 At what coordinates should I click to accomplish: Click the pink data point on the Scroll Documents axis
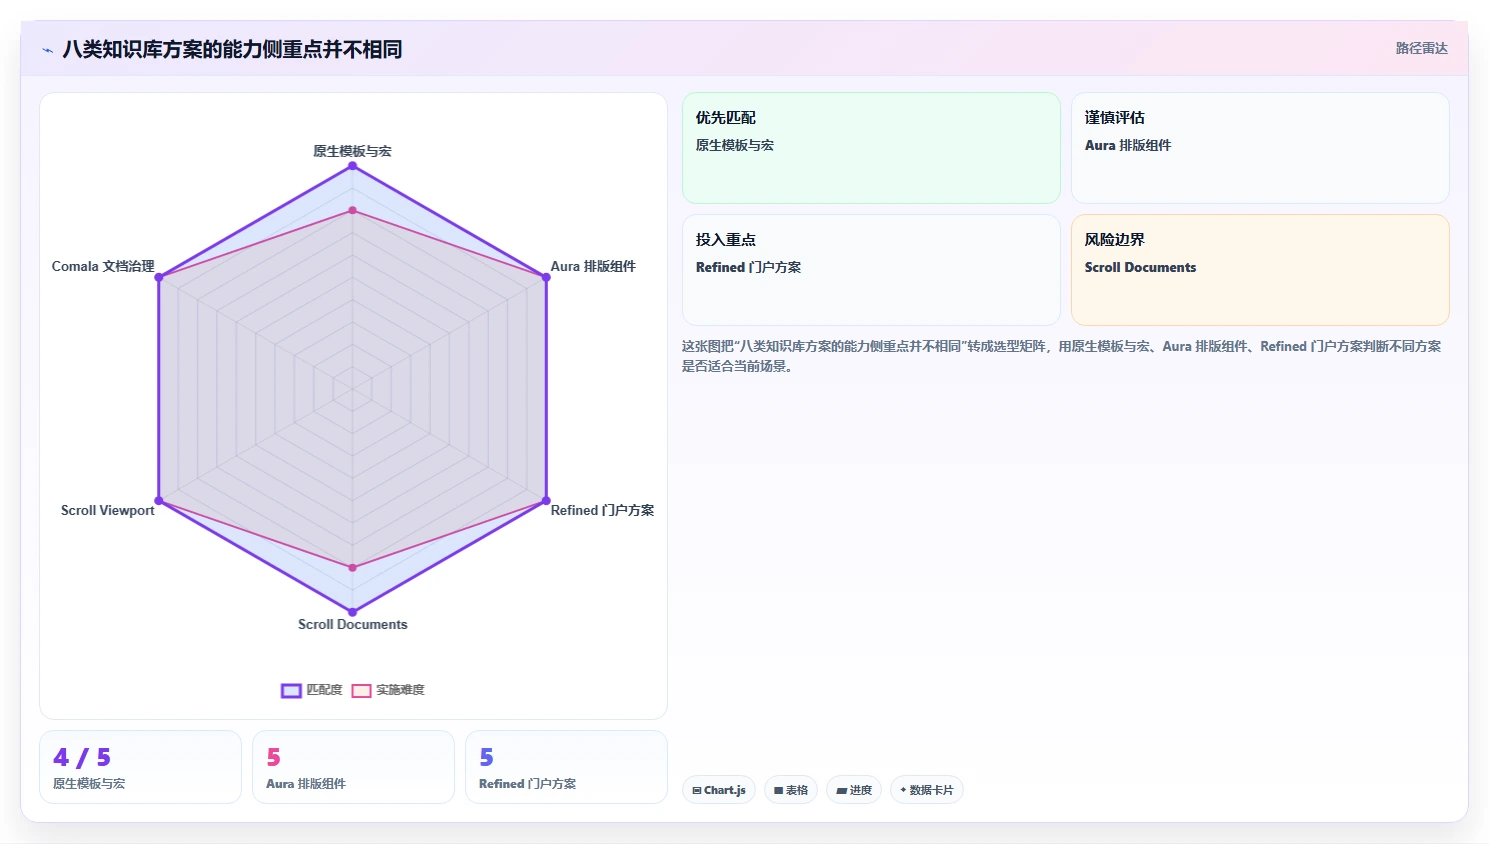pos(352,567)
